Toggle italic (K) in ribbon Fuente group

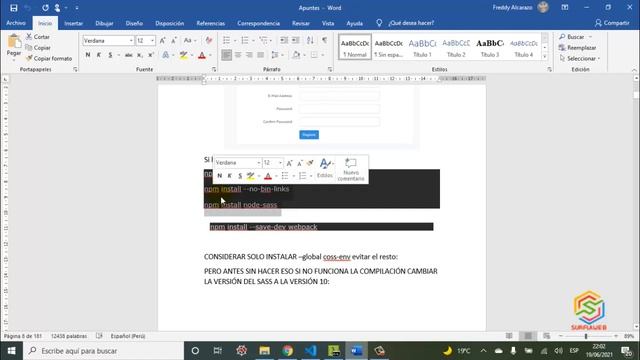[x=99, y=55]
